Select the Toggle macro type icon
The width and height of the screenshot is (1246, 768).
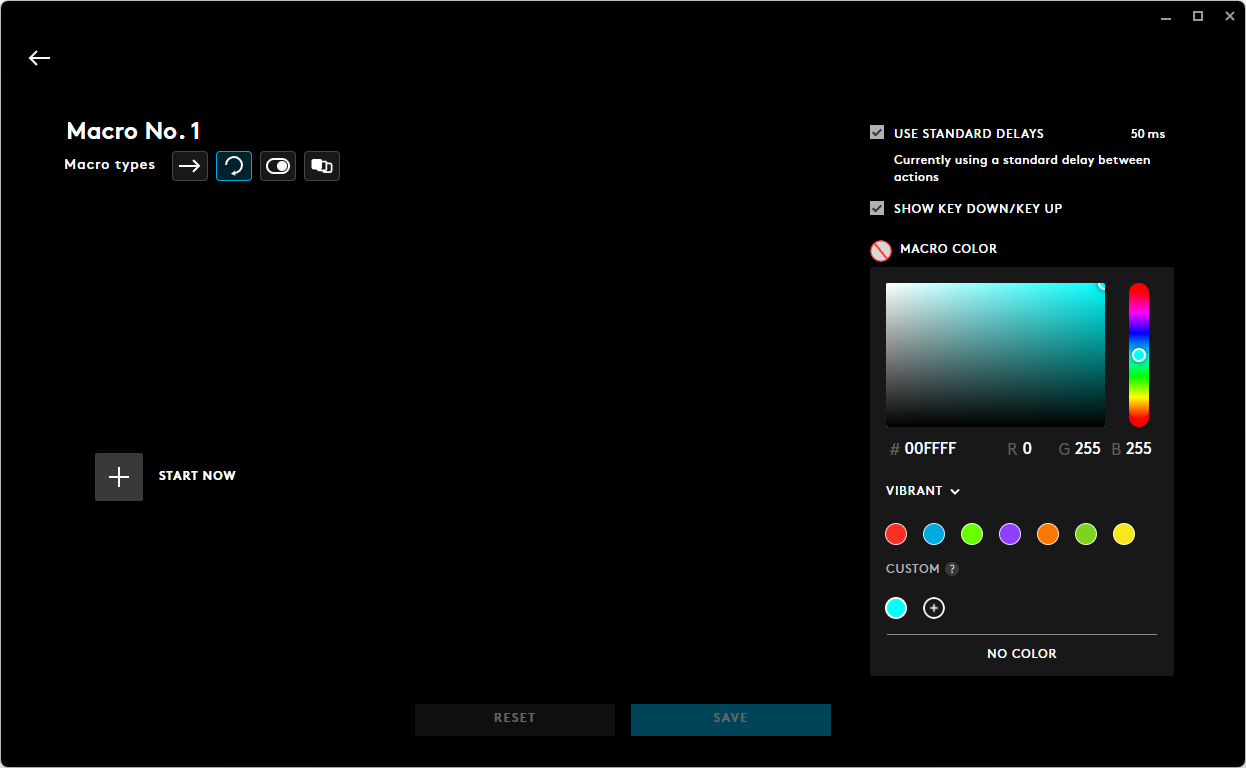[x=278, y=166]
